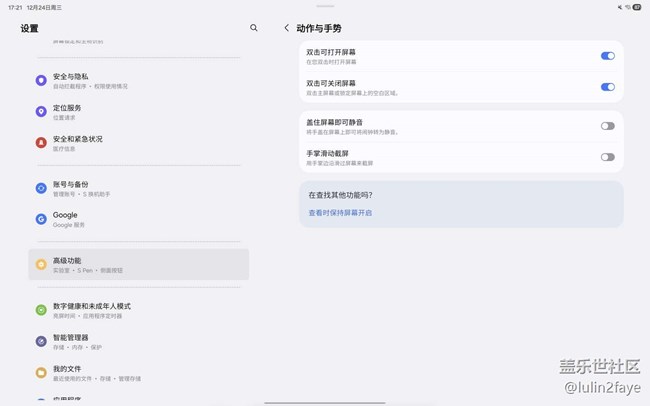This screenshot has width=650, height=406.
Task: Select 高级功能 in settings list
Action: [138, 264]
